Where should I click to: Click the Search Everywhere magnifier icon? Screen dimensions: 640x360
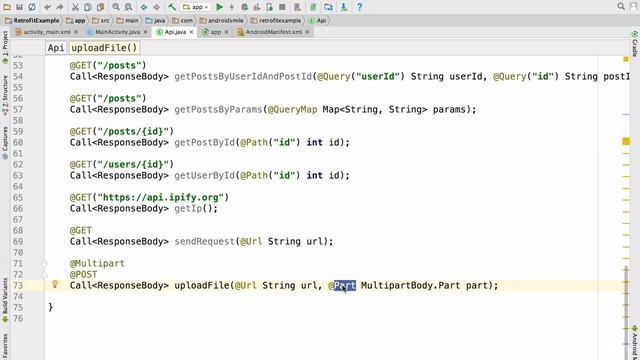coord(621,6)
